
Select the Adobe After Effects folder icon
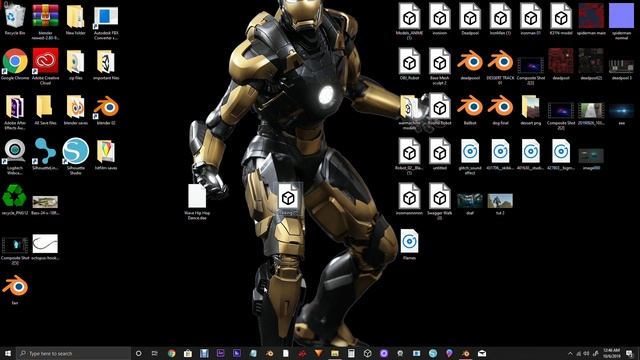point(15,107)
